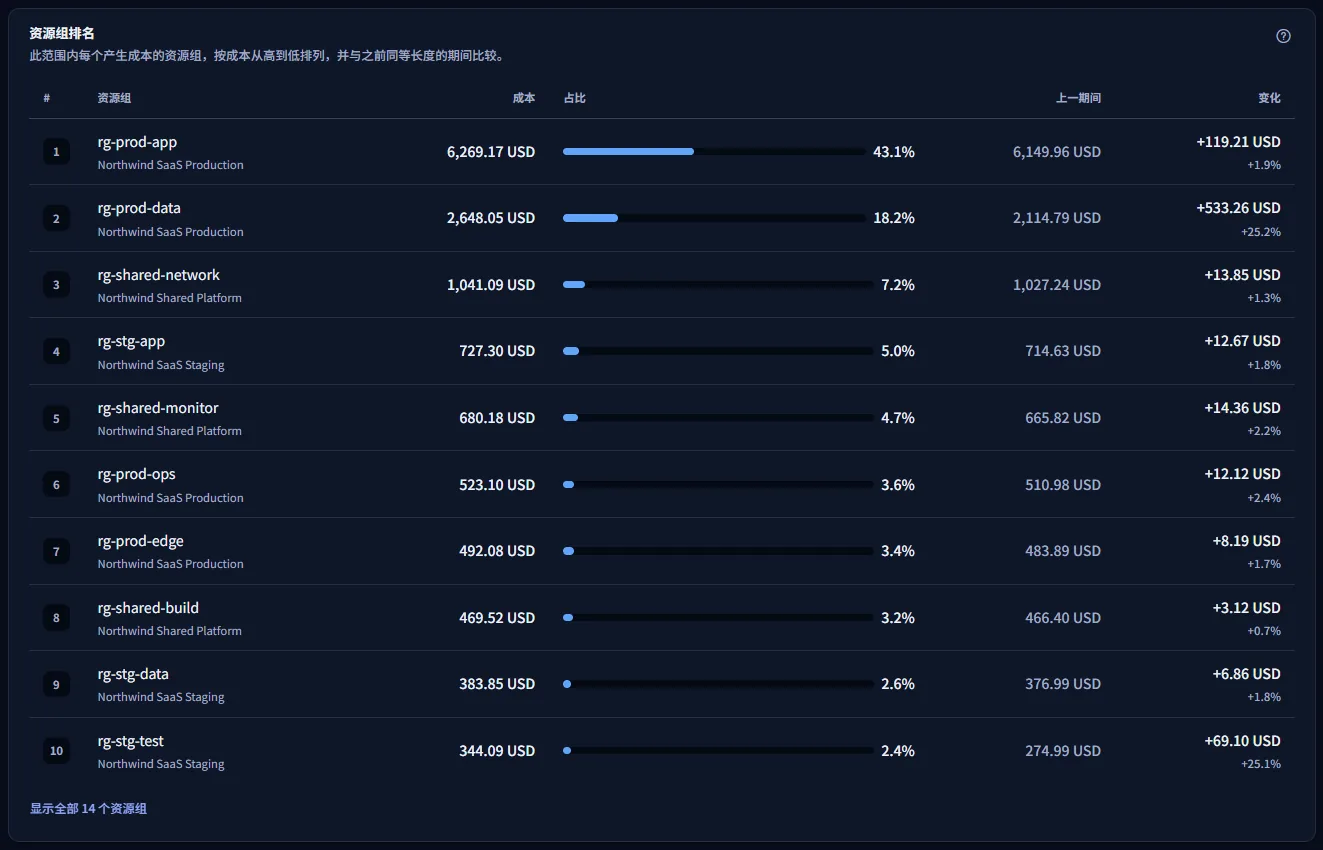Click the 1,041.09 USD cost cell
Viewport: 1323px width, 850px height.
coord(491,285)
